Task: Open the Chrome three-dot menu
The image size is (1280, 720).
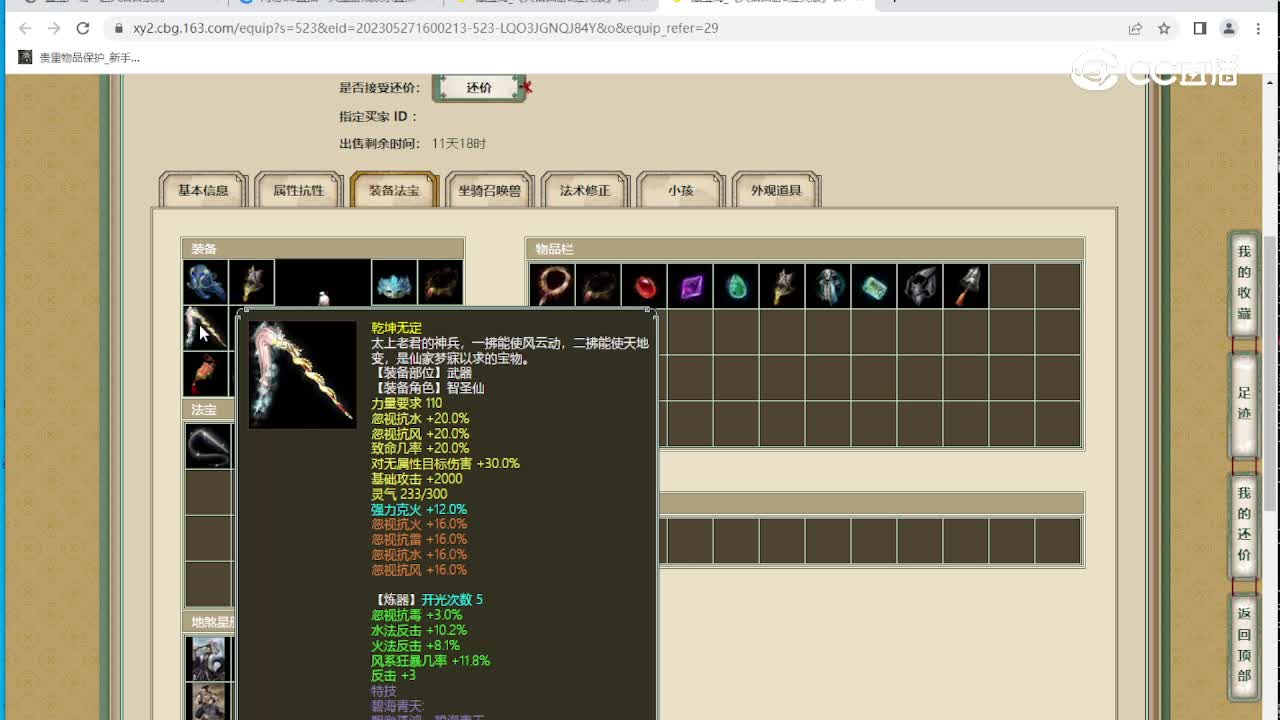Action: pos(1258,28)
